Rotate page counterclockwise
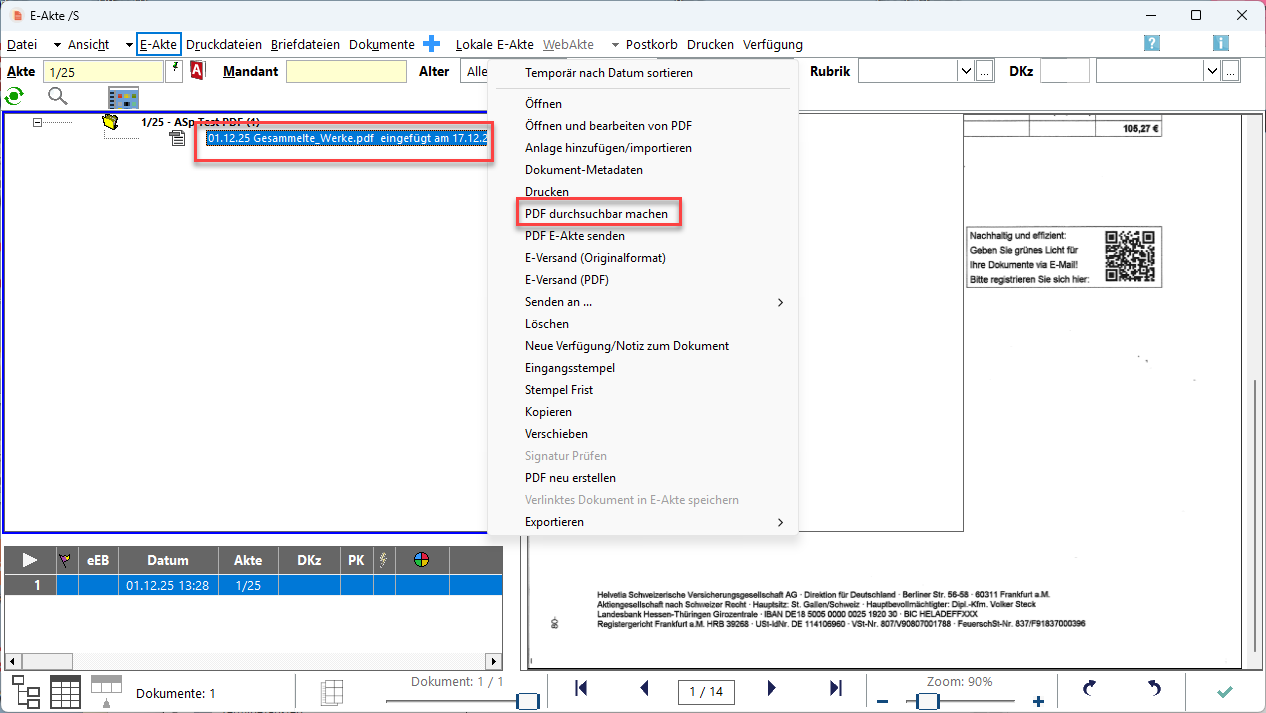Screen dimensions: 1266x713 1153,689
